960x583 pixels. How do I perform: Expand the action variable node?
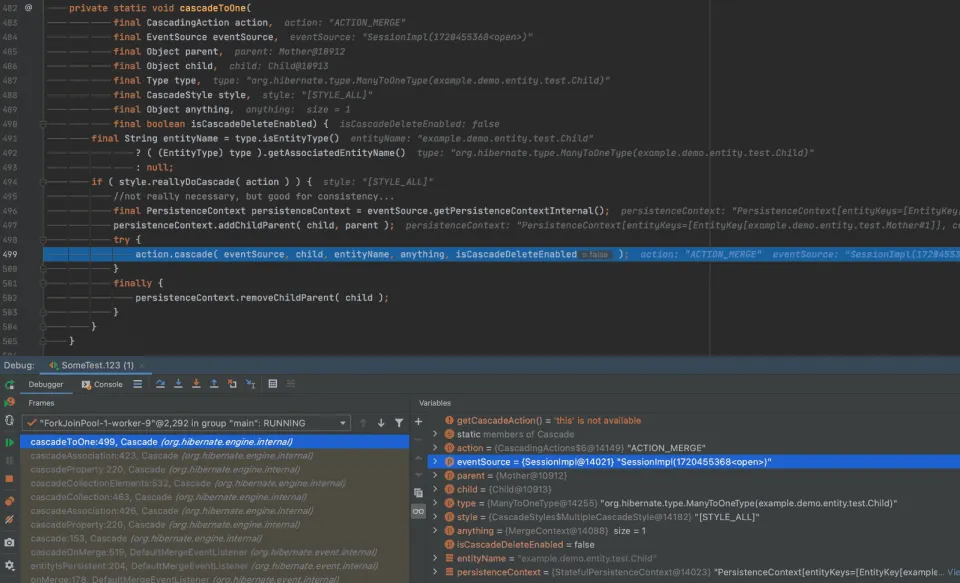(435, 448)
